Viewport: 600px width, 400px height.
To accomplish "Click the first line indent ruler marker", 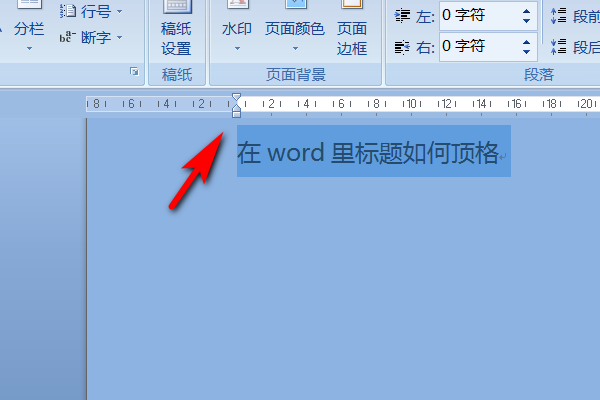I will (236, 97).
